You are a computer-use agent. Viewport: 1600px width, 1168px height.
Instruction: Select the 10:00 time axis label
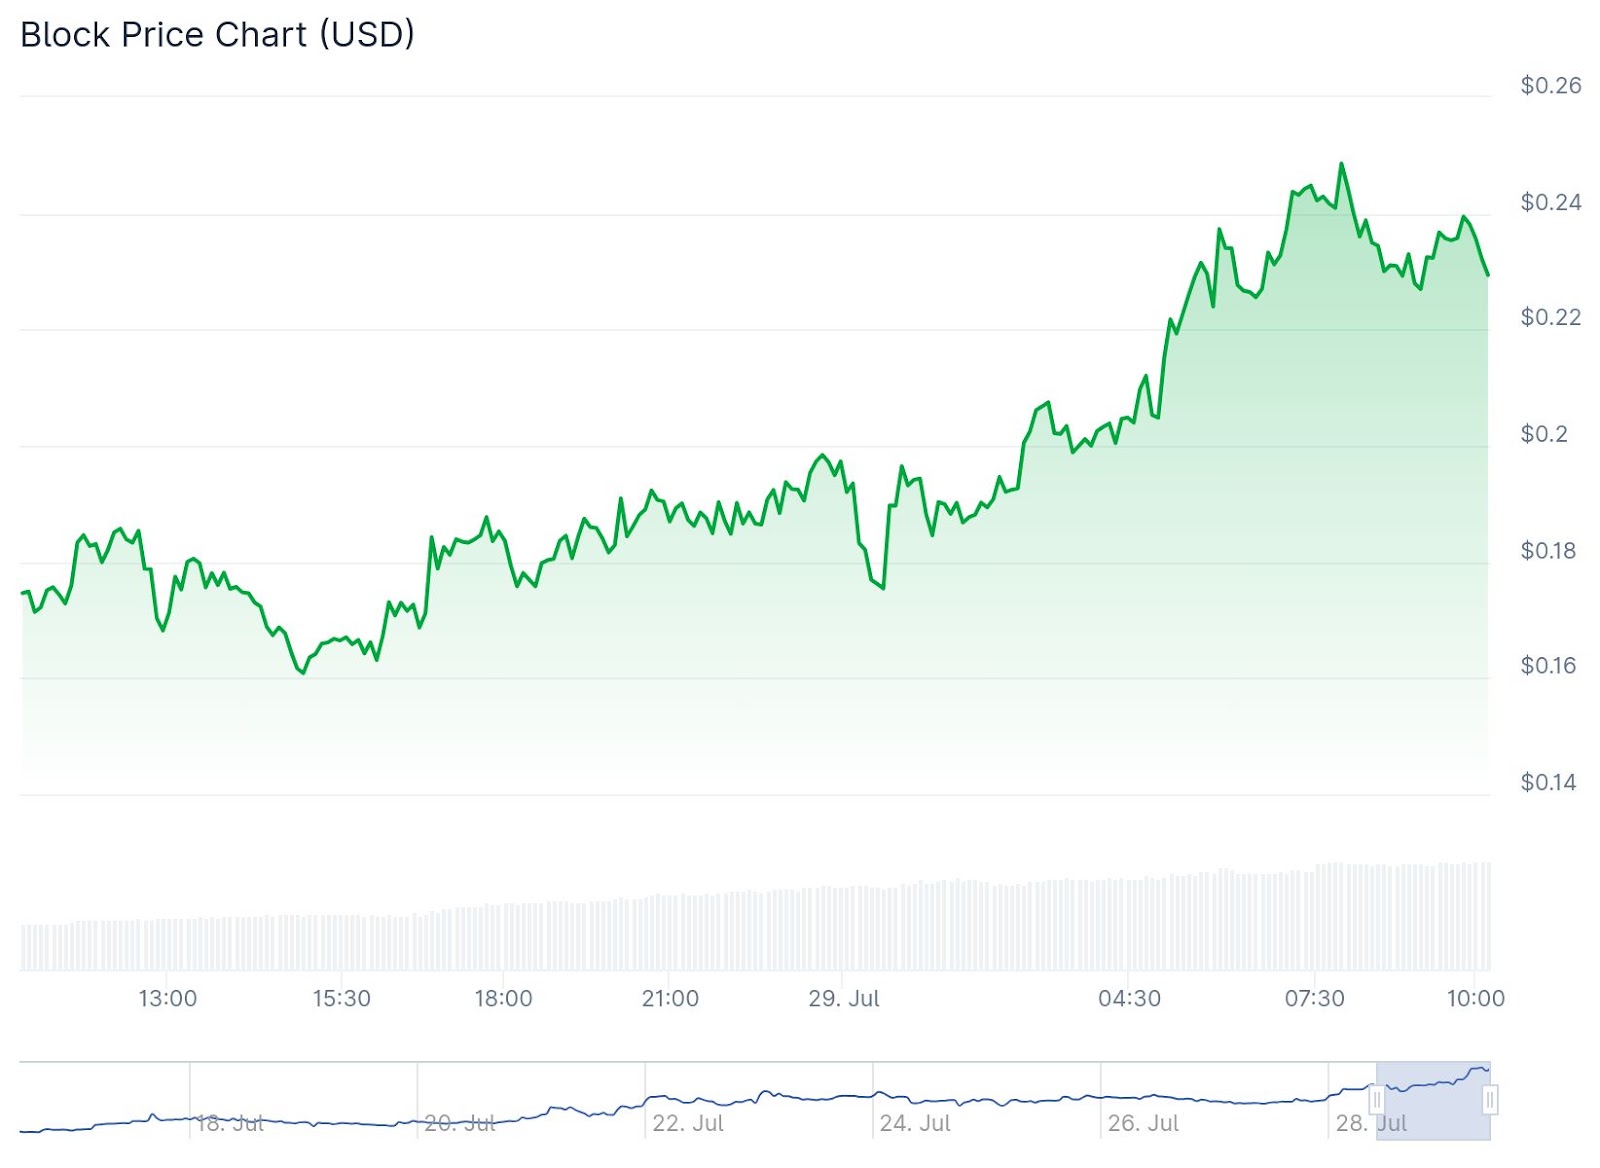[x=1475, y=998]
